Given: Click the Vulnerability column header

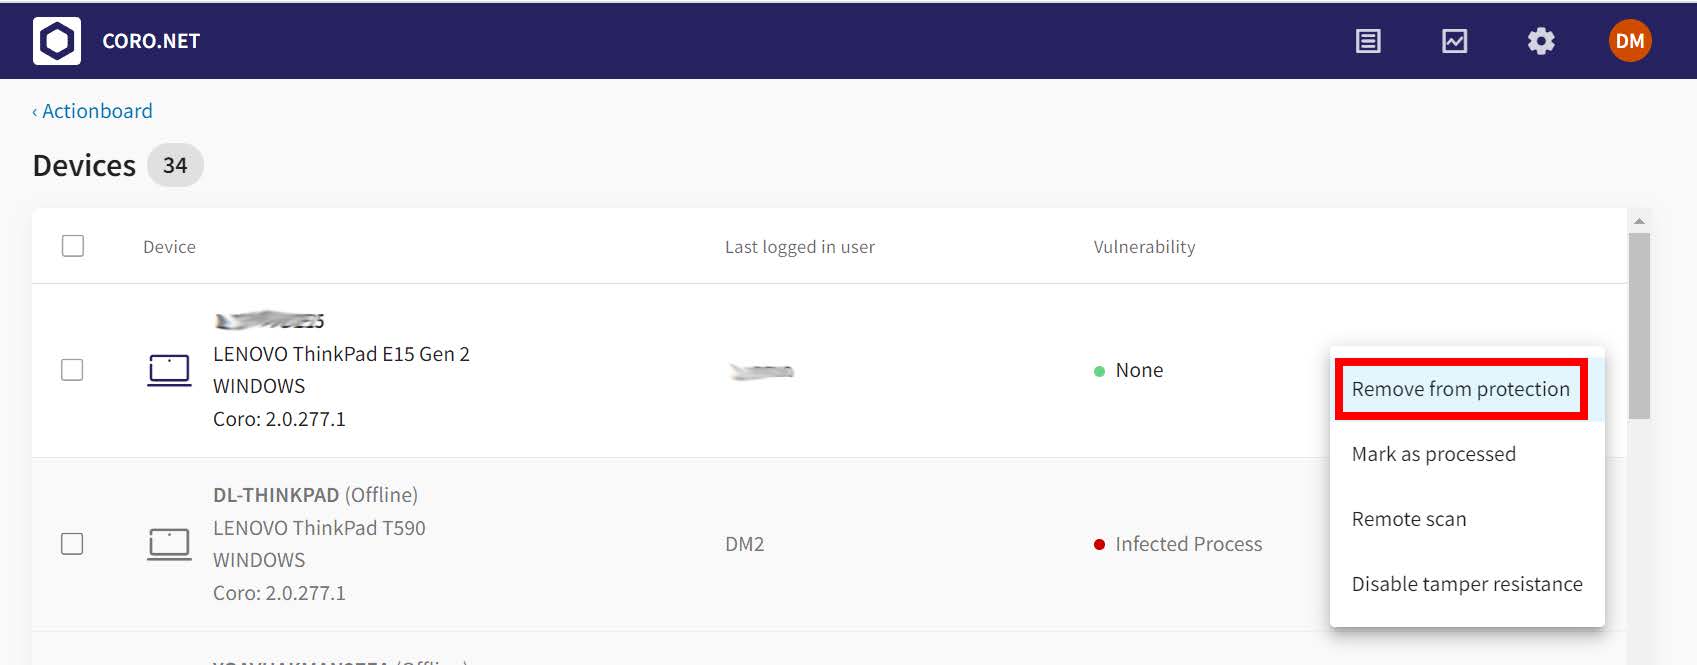Looking at the screenshot, I should click(1144, 247).
